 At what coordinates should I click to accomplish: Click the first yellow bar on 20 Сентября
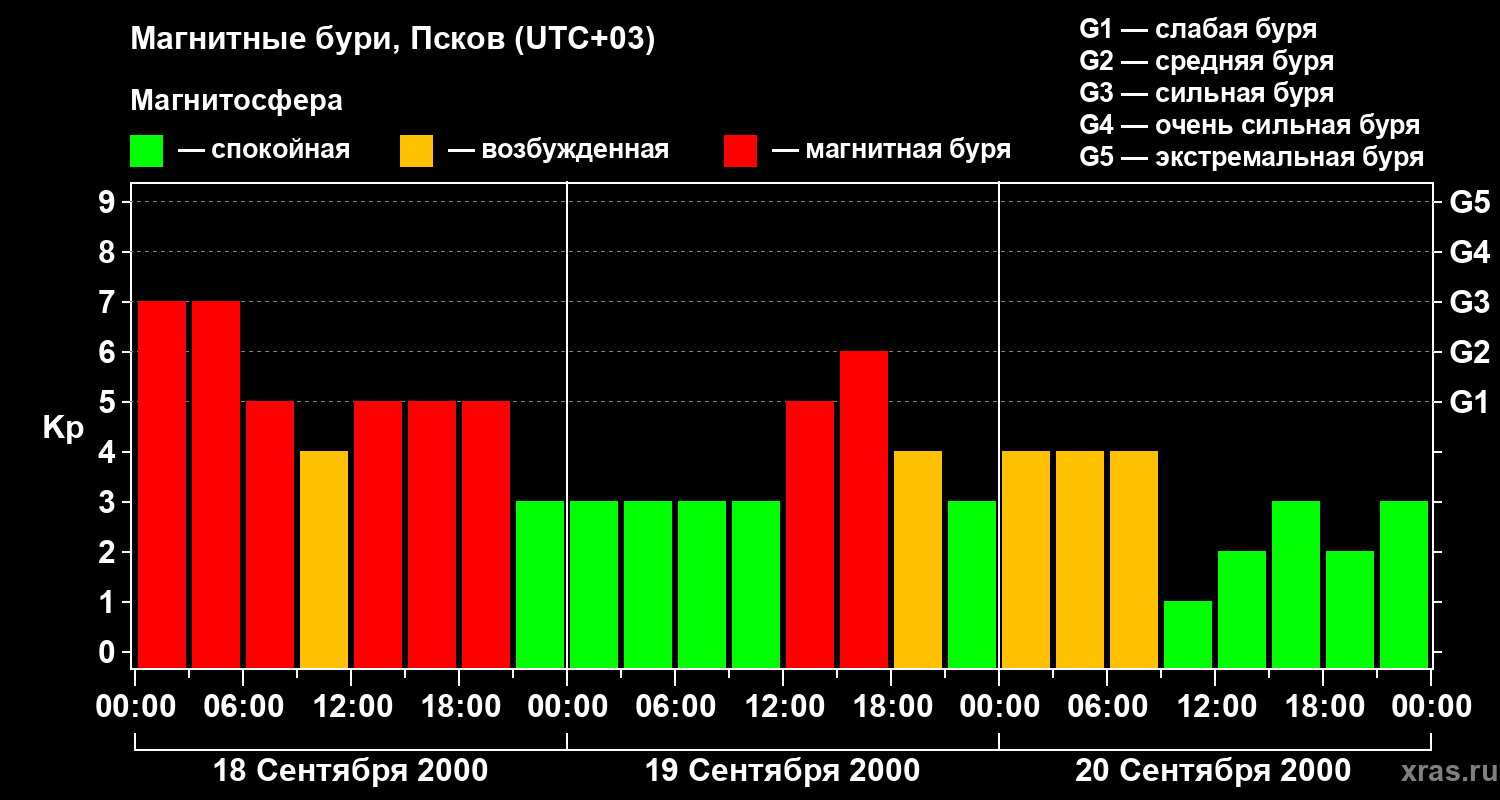click(x=1026, y=559)
